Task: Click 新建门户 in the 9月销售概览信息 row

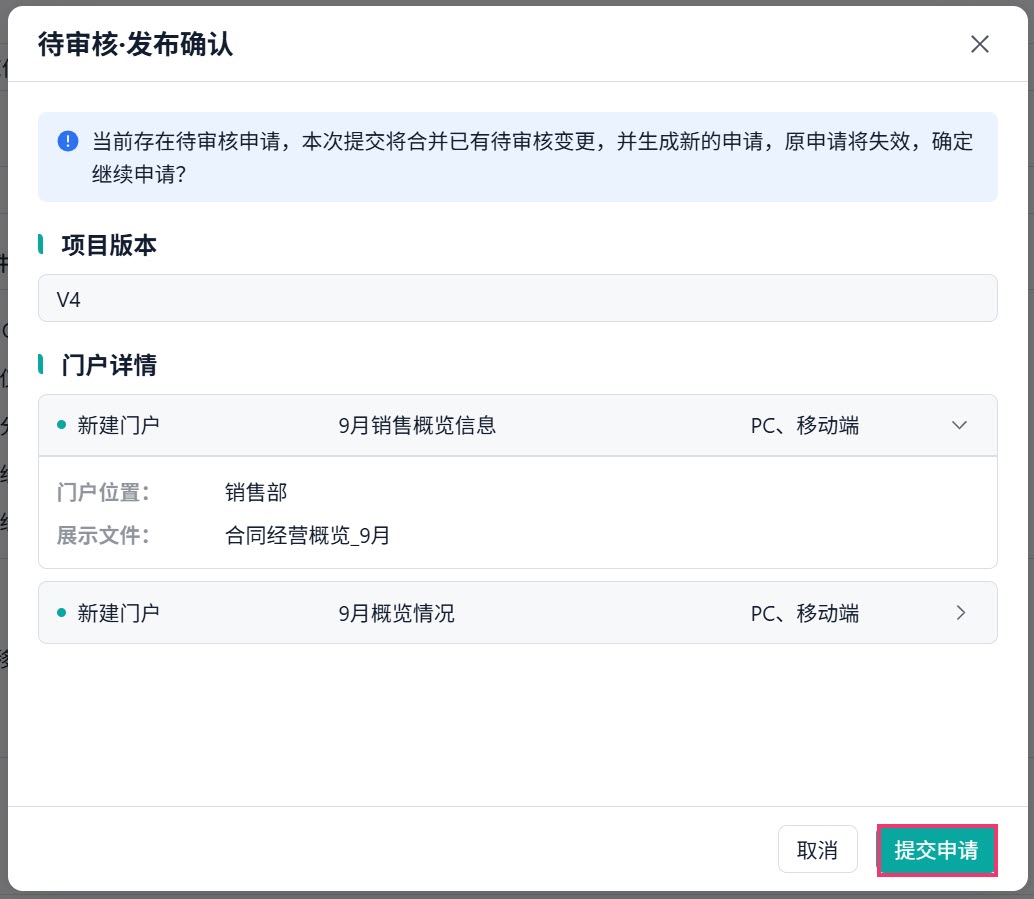Action: tap(118, 425)
